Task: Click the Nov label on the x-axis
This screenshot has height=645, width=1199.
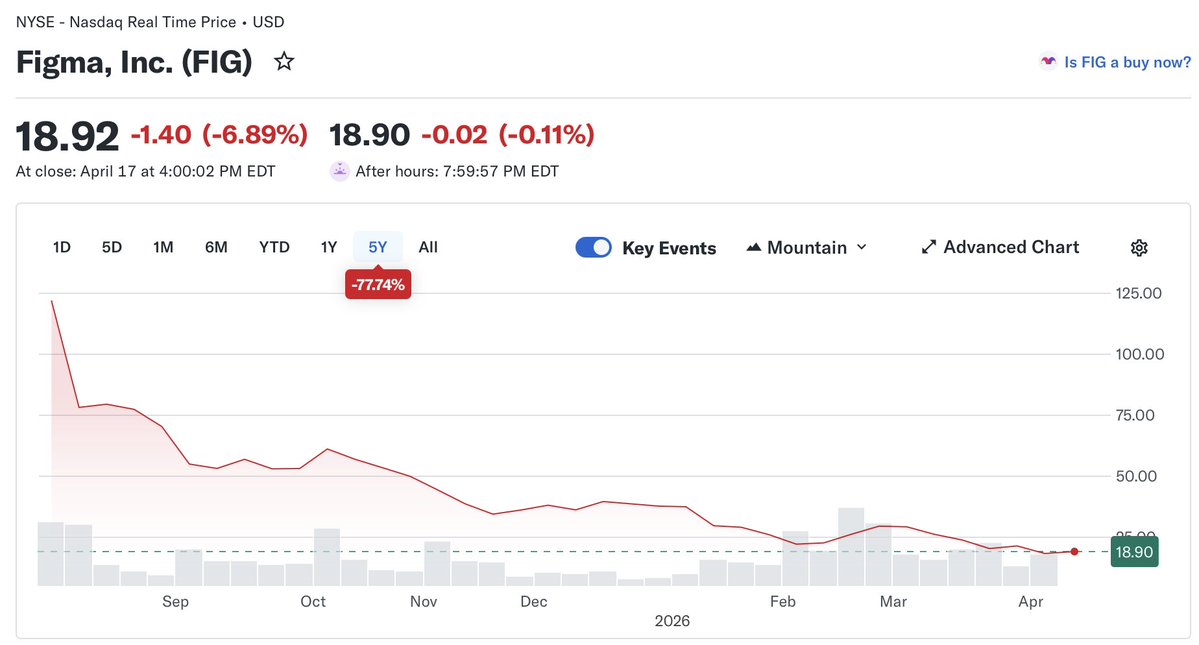Action: [424, 601]
